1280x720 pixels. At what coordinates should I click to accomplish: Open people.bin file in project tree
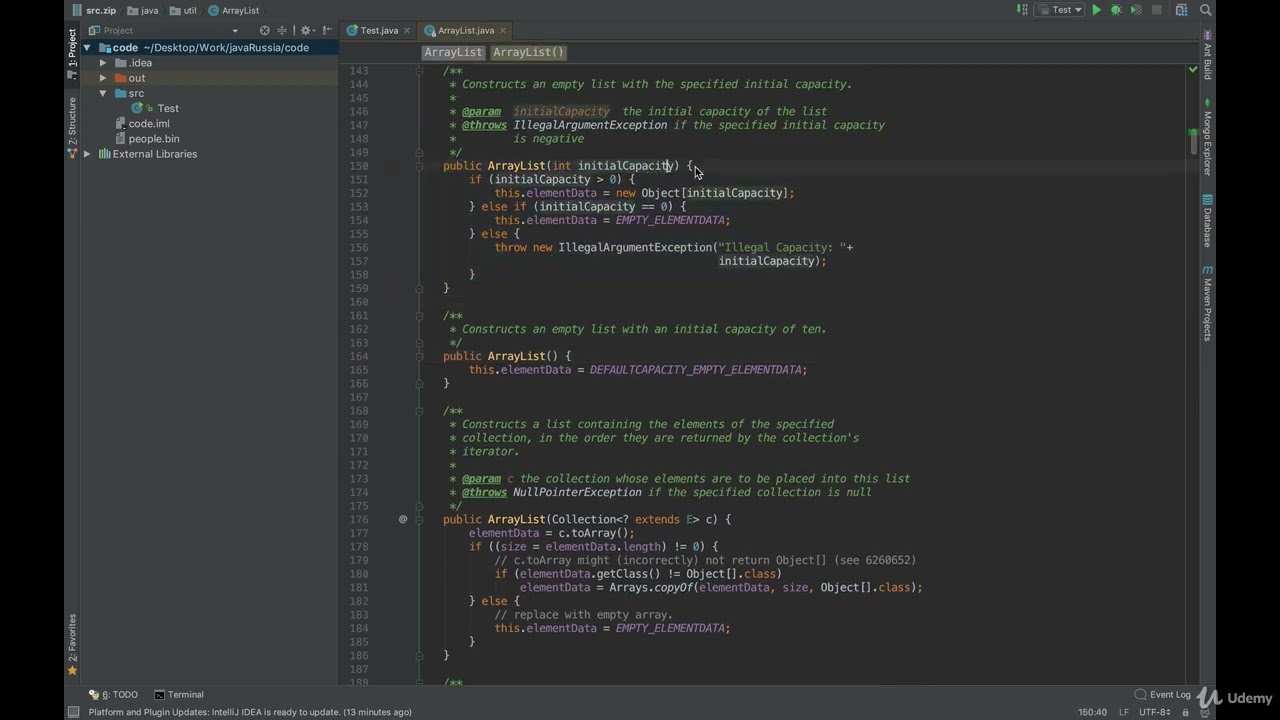click(x=154, y=139)
